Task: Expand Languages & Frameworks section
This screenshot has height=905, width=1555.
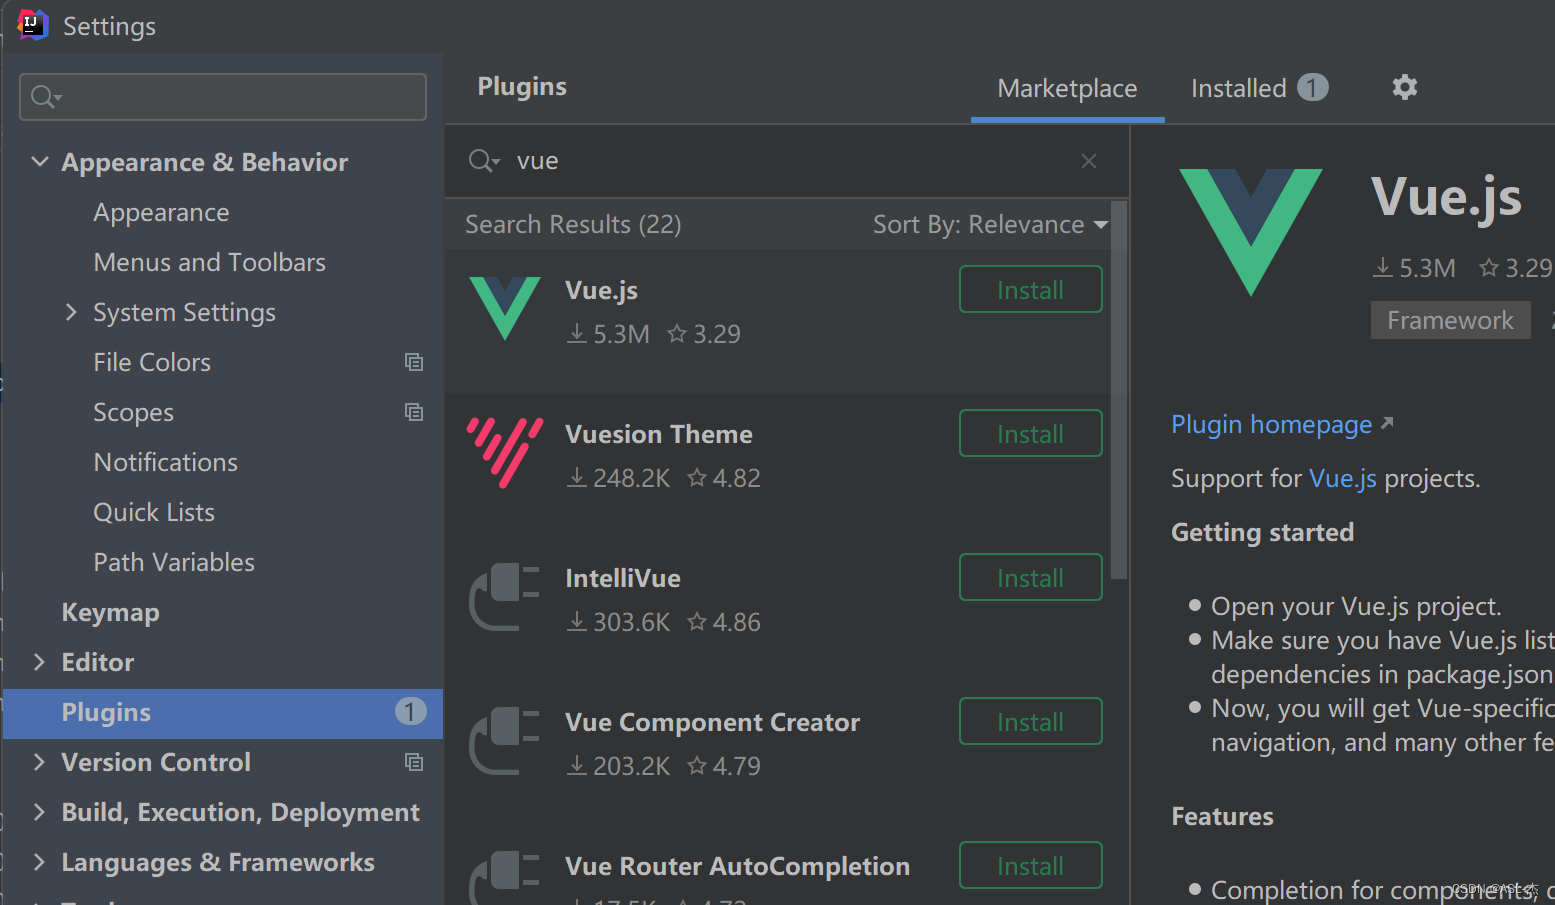Action: 39,862
